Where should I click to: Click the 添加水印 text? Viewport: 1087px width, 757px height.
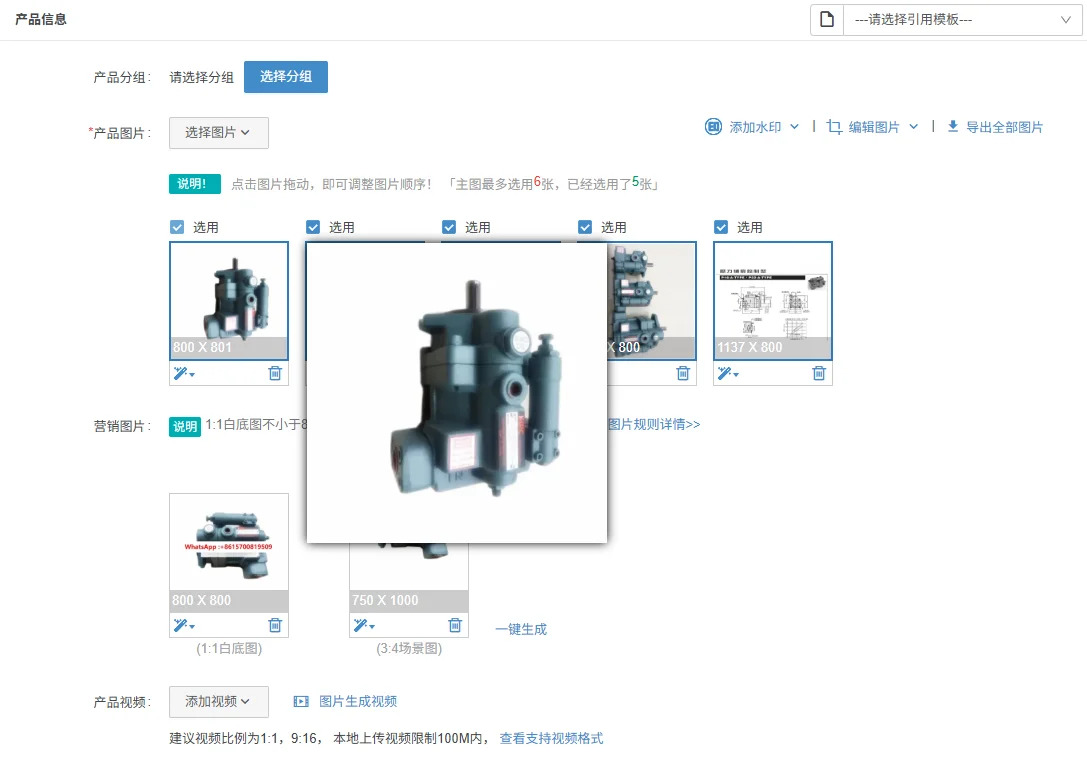(x=755, y=128)
